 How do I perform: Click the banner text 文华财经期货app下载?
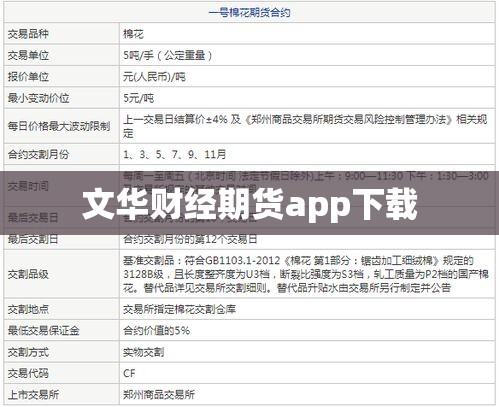pyautogui.click(x=250, y=204)
